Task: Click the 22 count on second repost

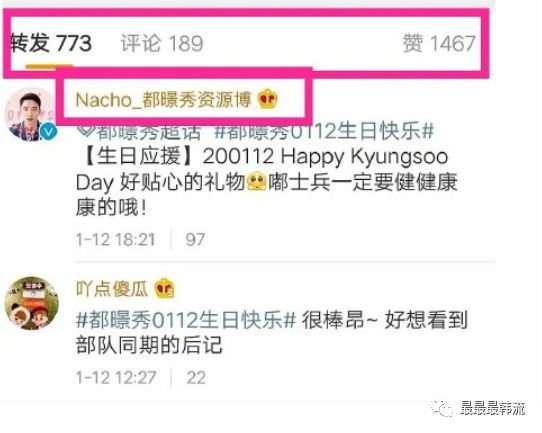Action: [196, 377]
